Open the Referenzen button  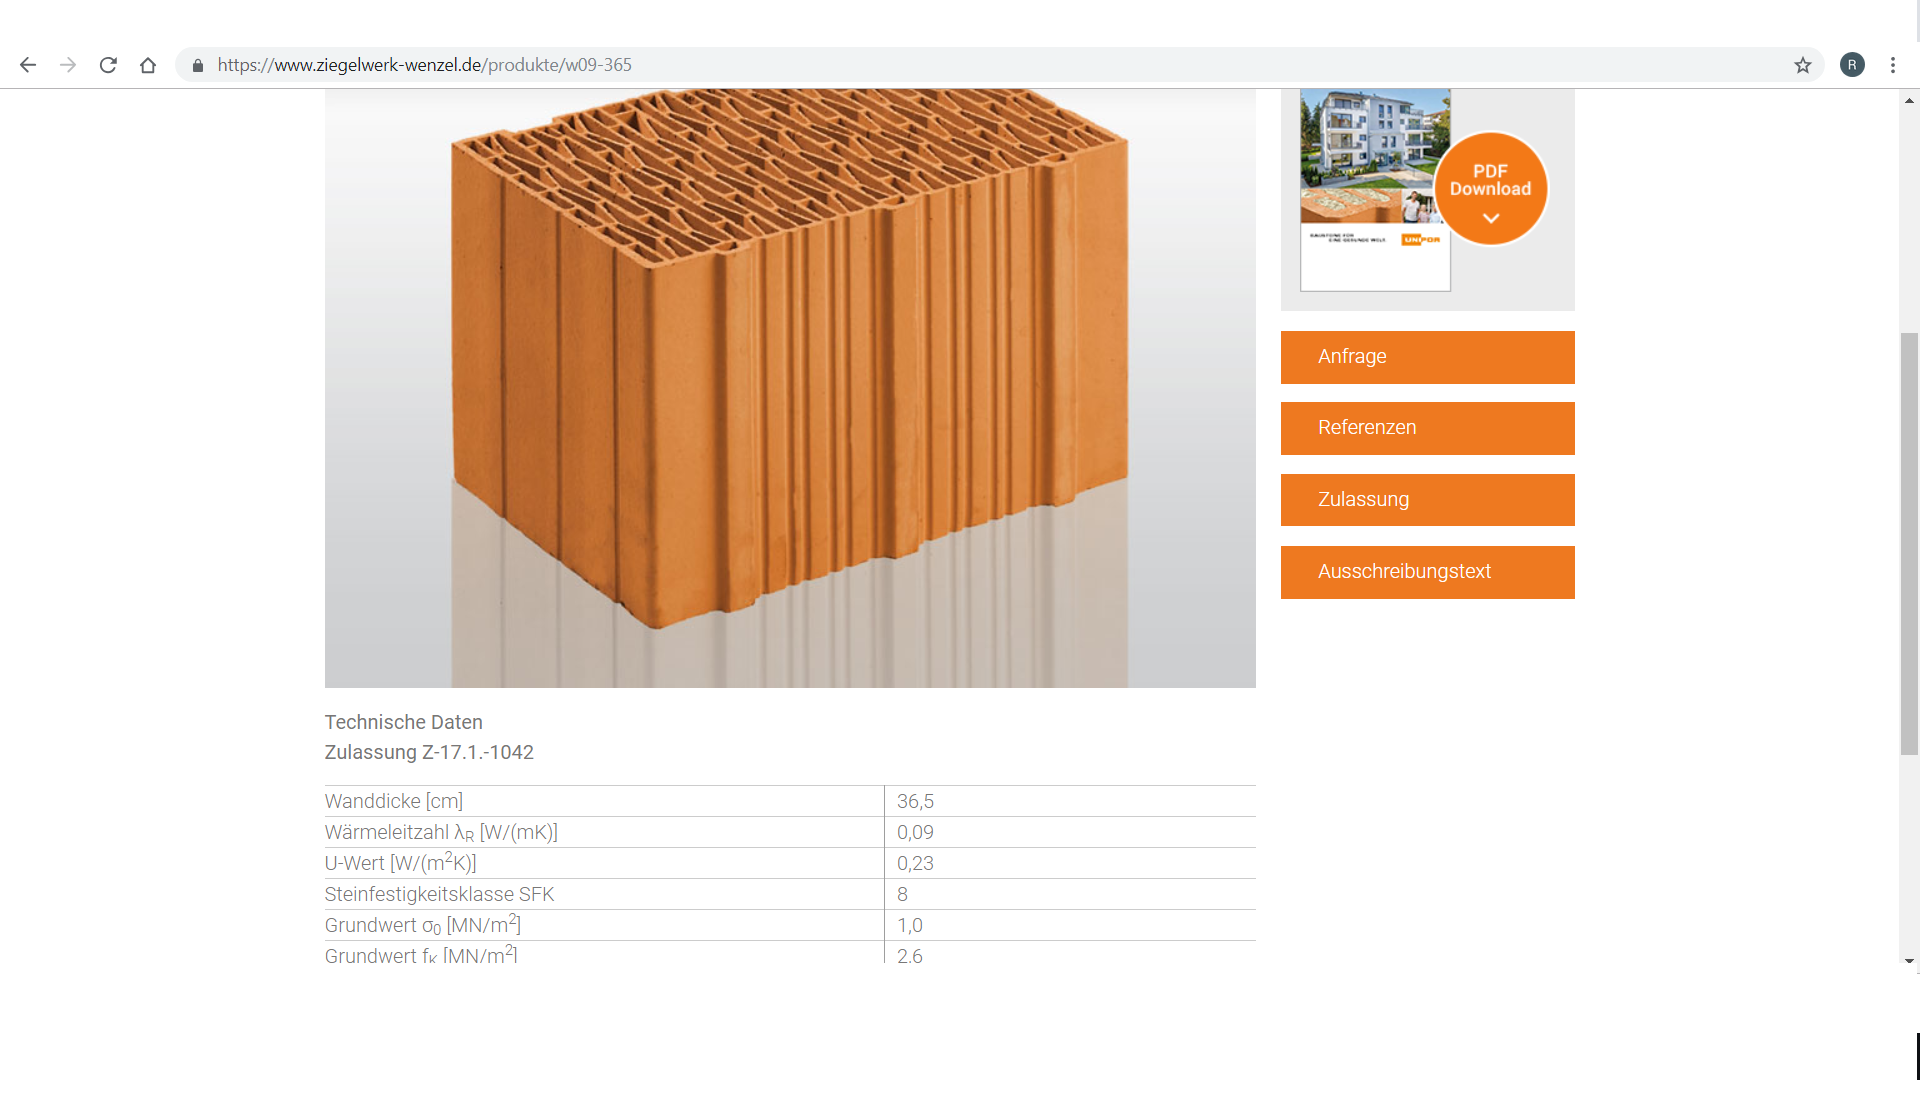point(1427,428)
